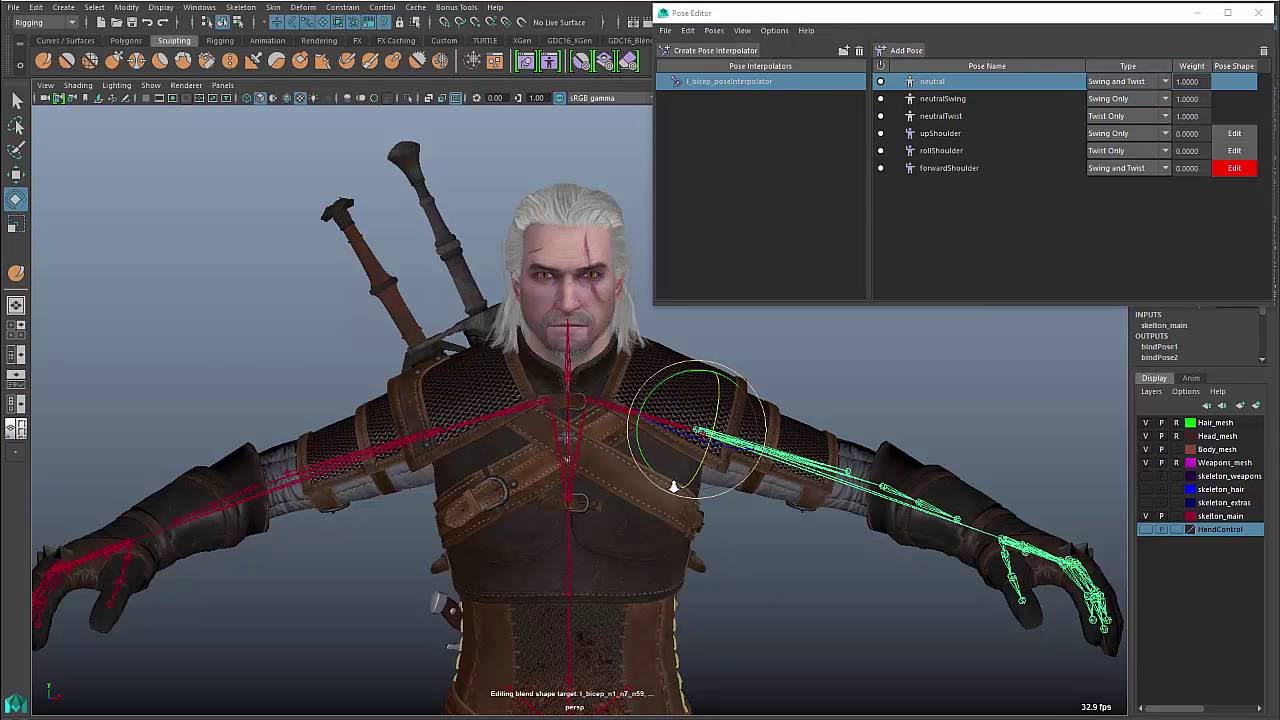
Task: Choose the Lasso select tool in the toolbox
Action: pos(16,126)
